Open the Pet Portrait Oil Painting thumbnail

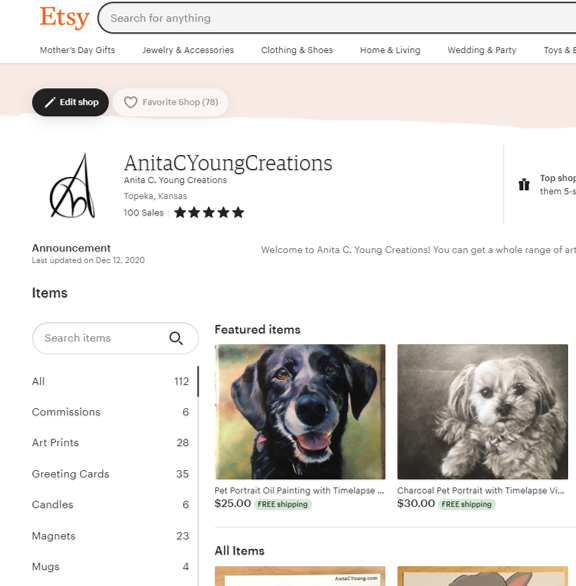pyautogui.click(x=300, y=411)
